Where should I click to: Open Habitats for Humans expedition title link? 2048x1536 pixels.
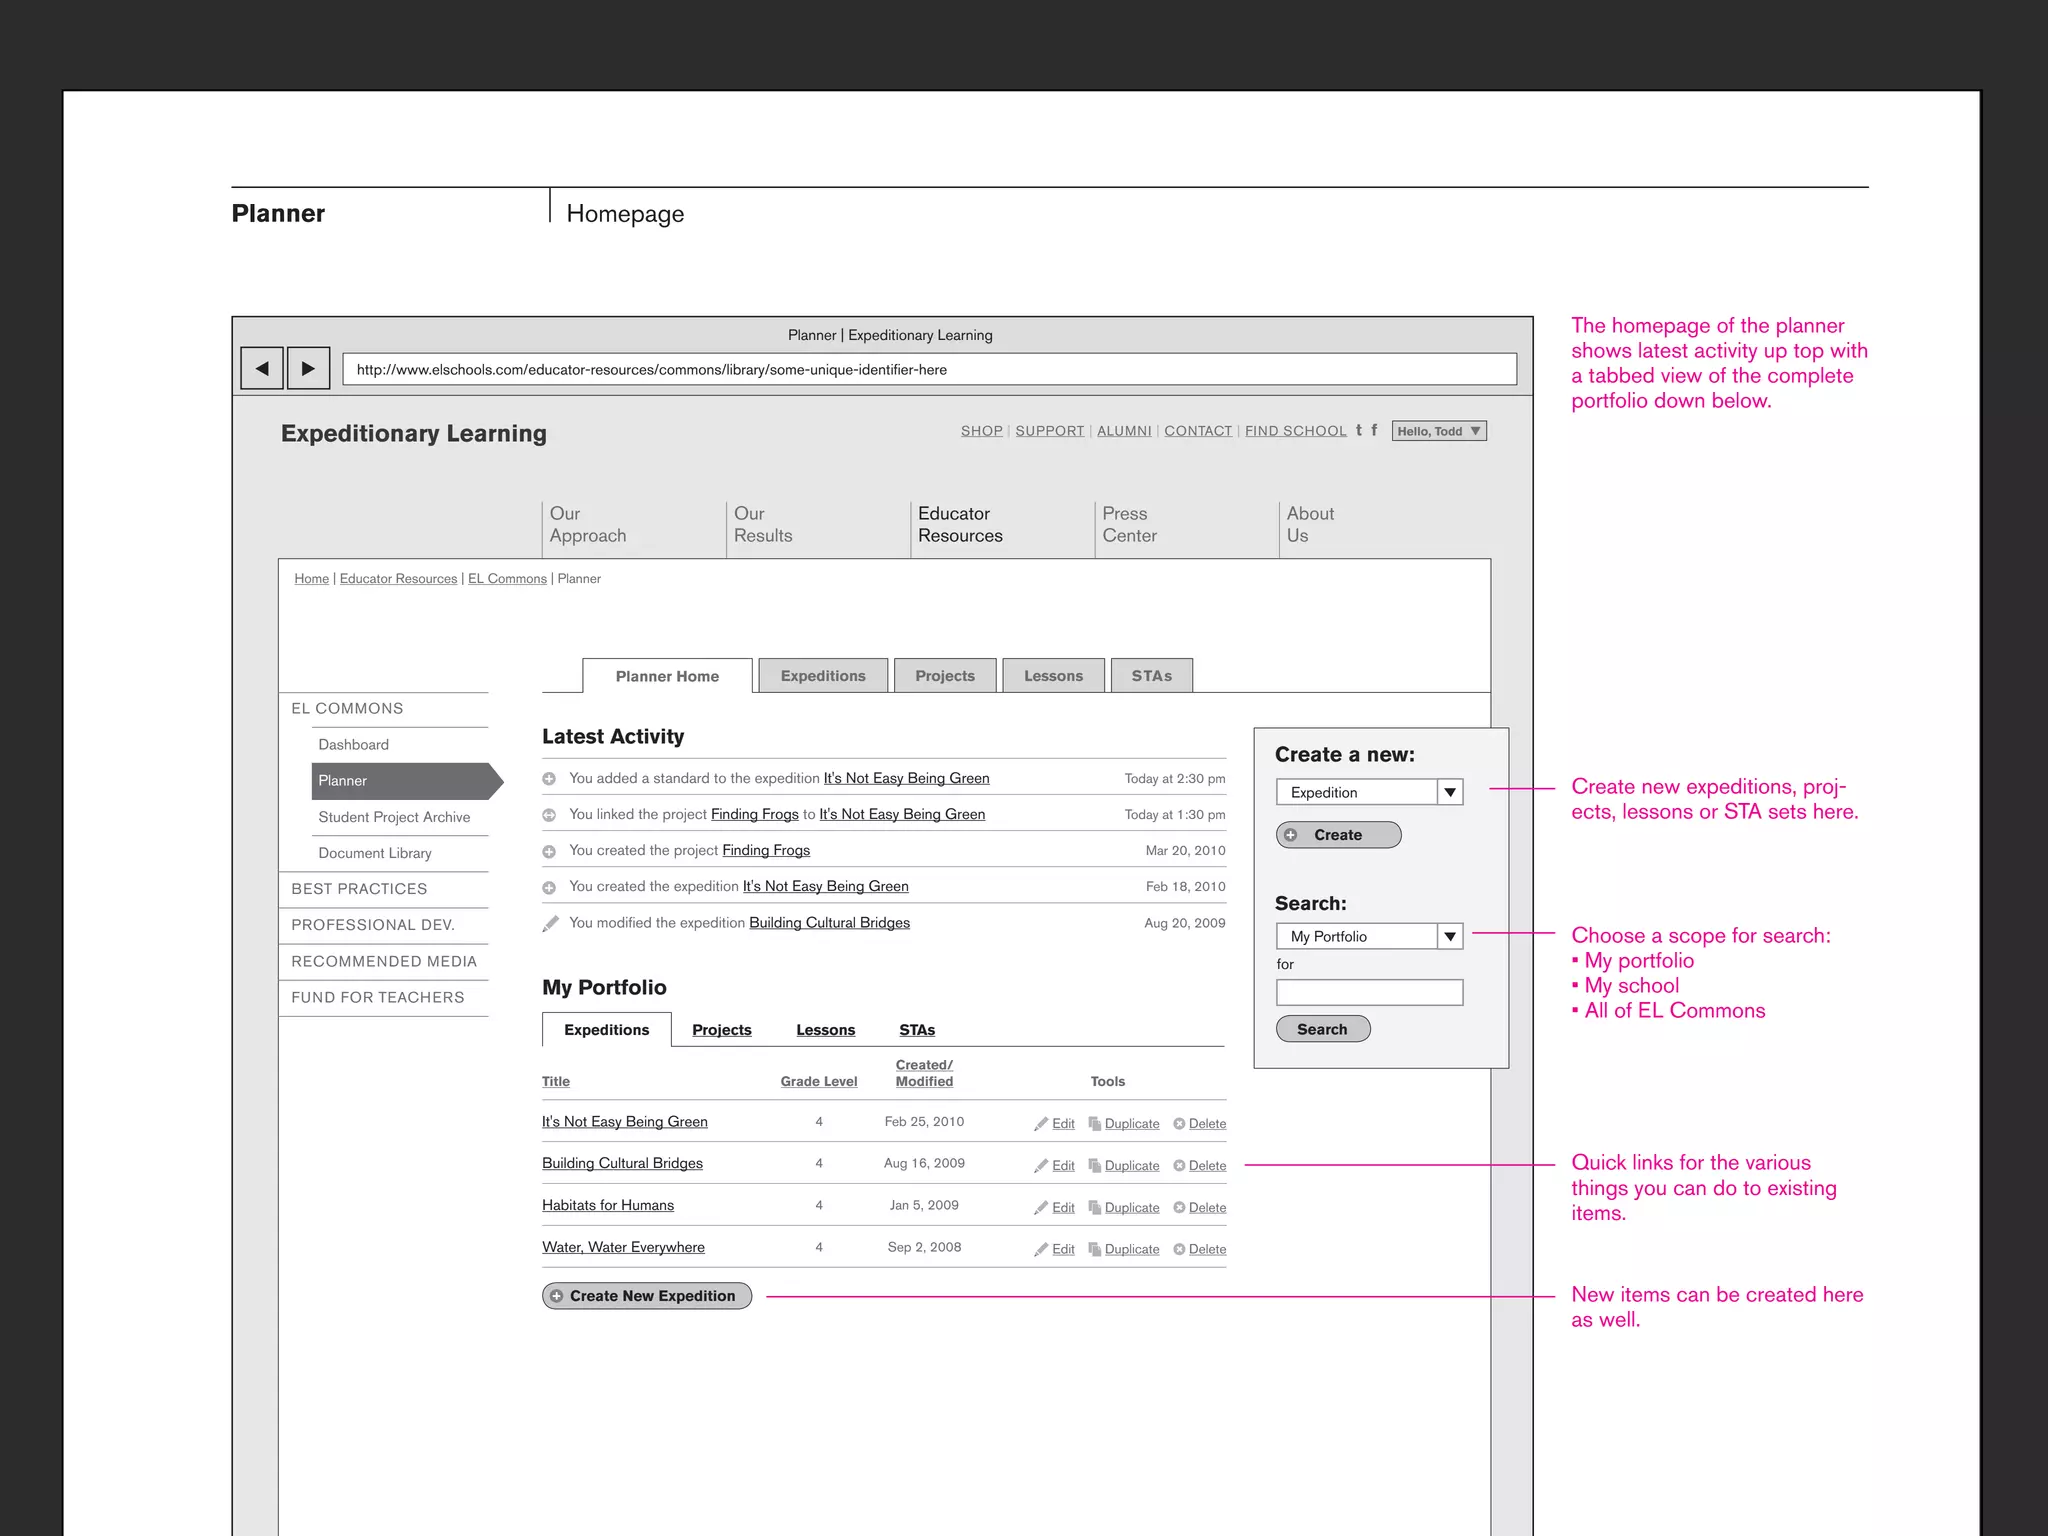608,1206
